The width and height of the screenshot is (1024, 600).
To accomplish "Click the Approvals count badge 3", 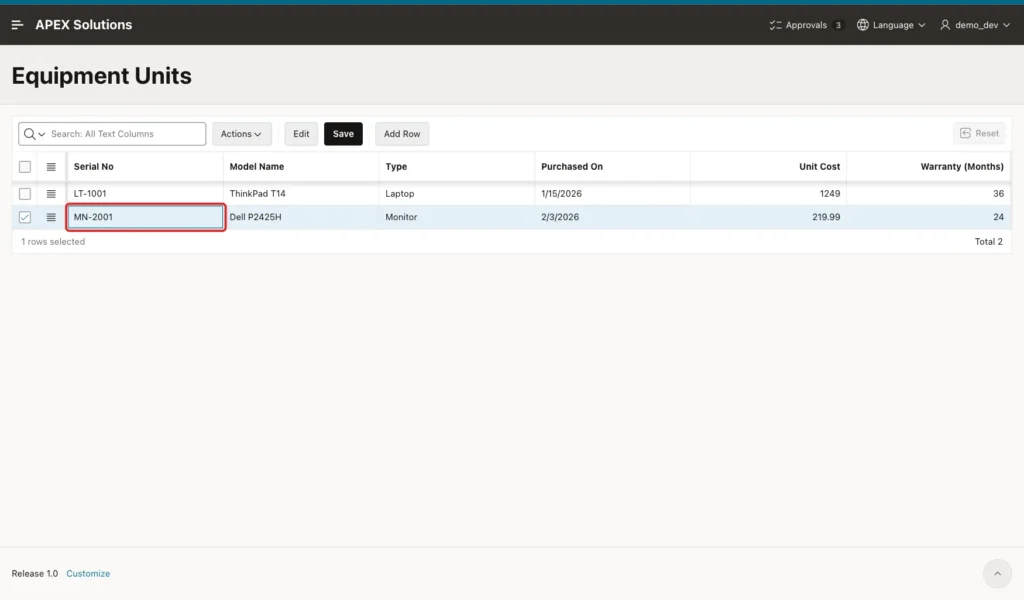I will [x=838, y=25].
